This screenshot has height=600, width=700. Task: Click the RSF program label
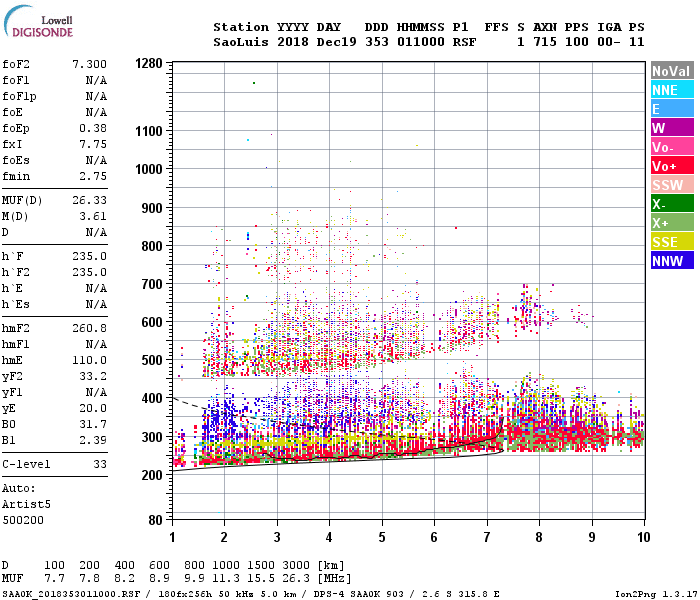coord(464,42)
